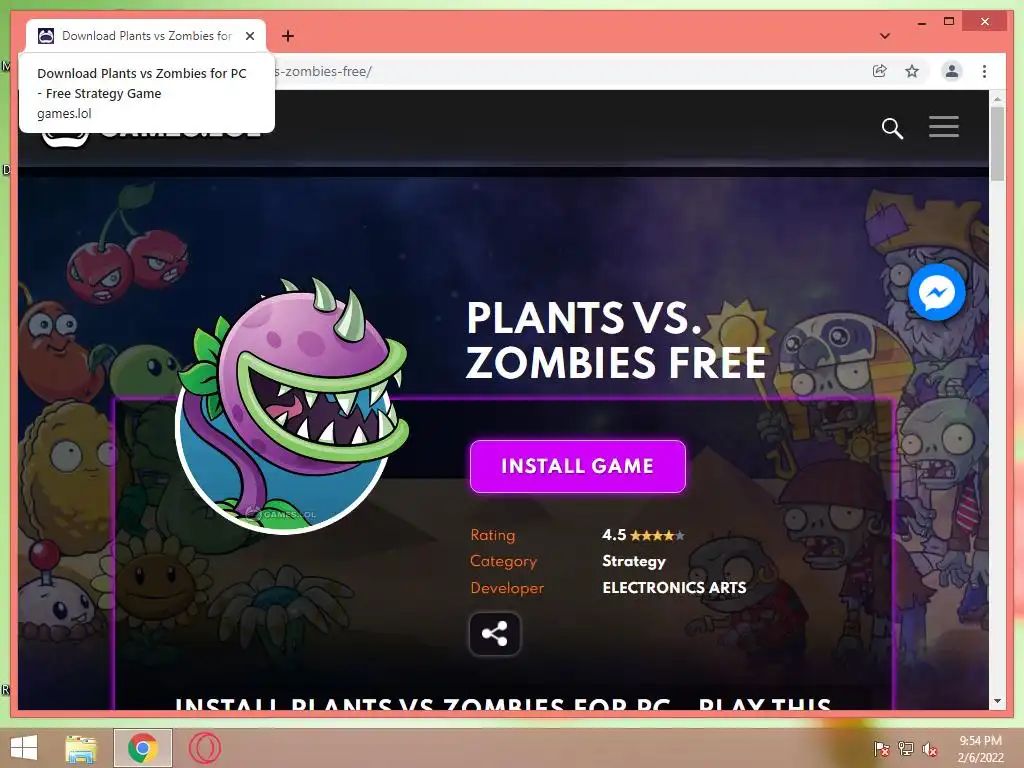This screenshot has width=1024, height=768.
Task: Click the 4.5 star rating
Action: pos(643,535)
